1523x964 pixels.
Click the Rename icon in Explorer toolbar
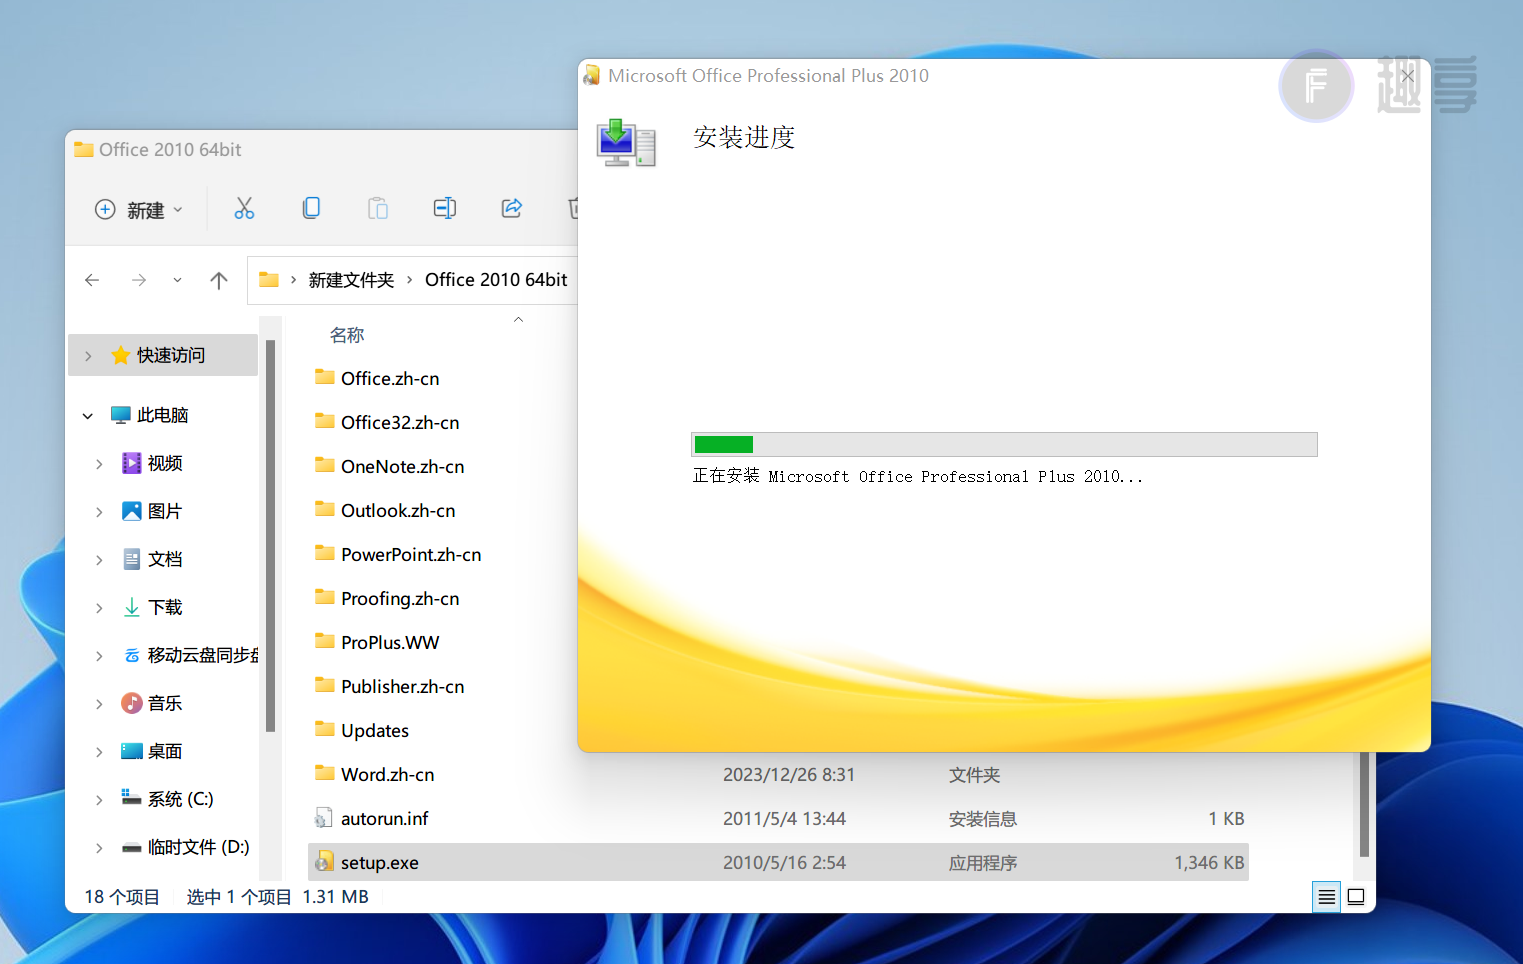pos(445,208)
